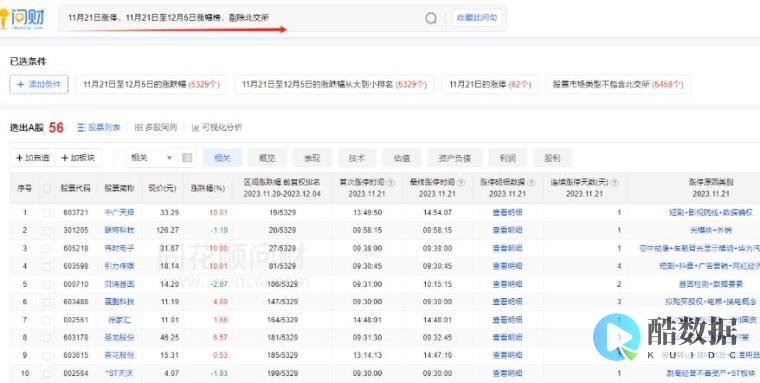Image resolution: width=760 pixels, height=383 pixels.
Task: Click 查看明细 in row 000710
Action: pos(507,284)
